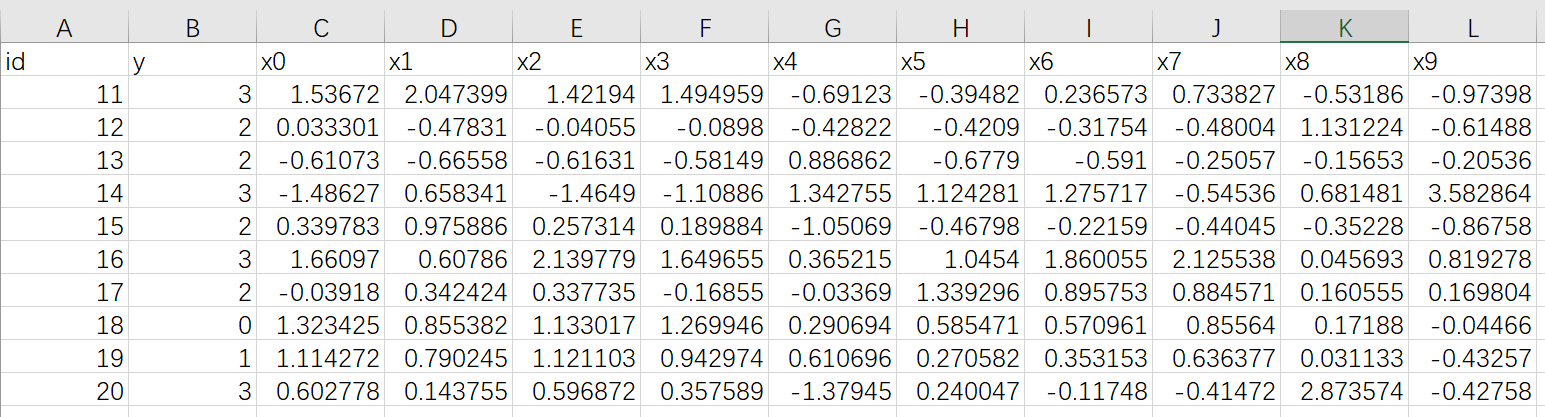Select the cell containing -0.0898
1545x417 pixels.
click(x=705, y=128)
